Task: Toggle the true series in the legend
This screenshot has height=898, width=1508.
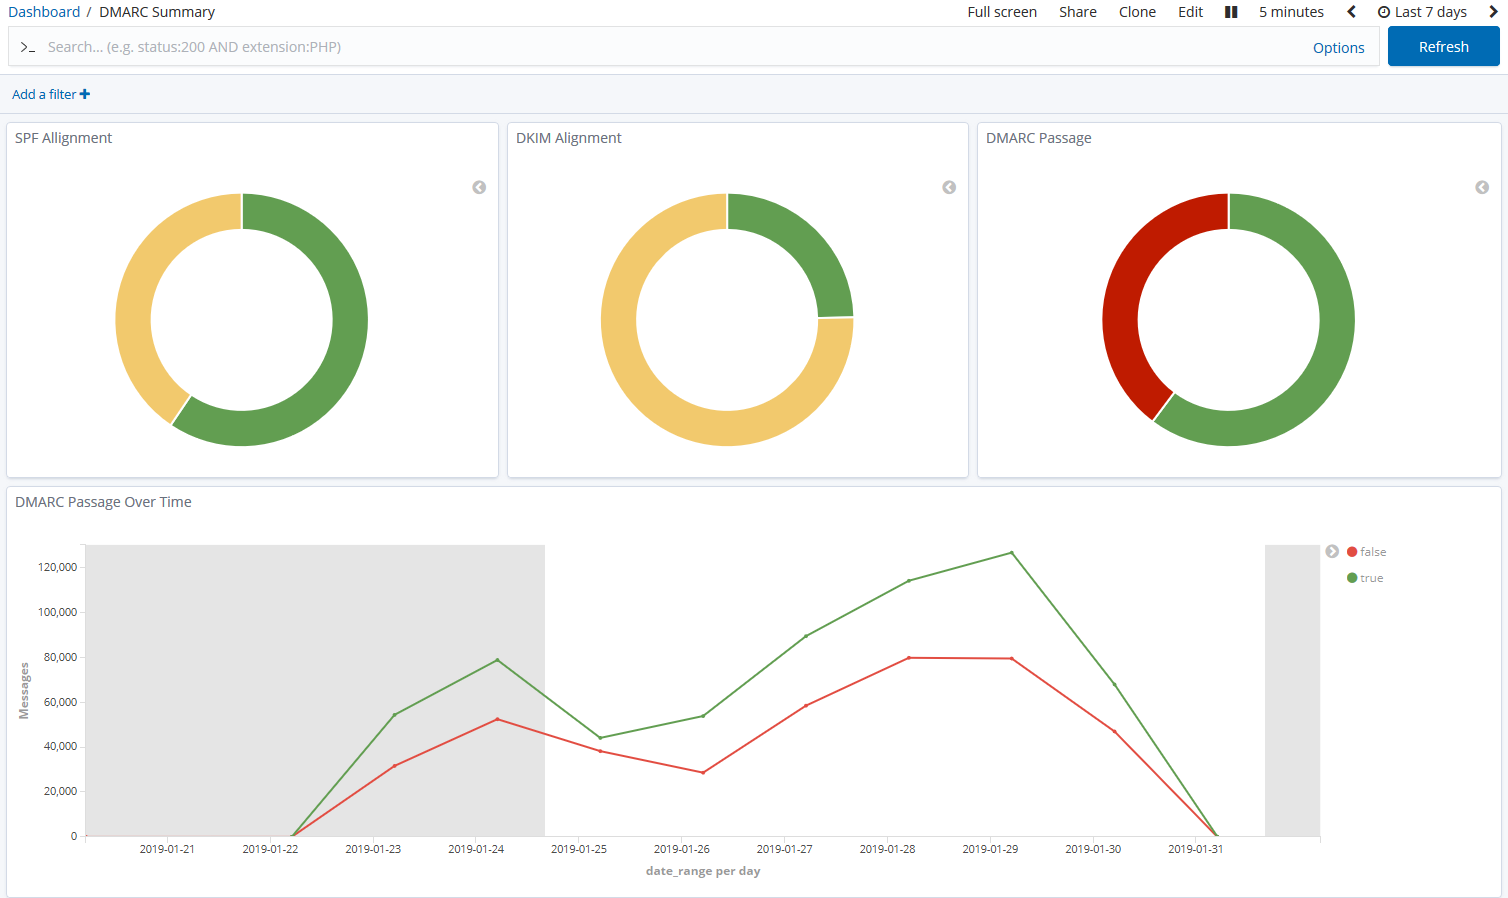Action: coord(1368,577)
